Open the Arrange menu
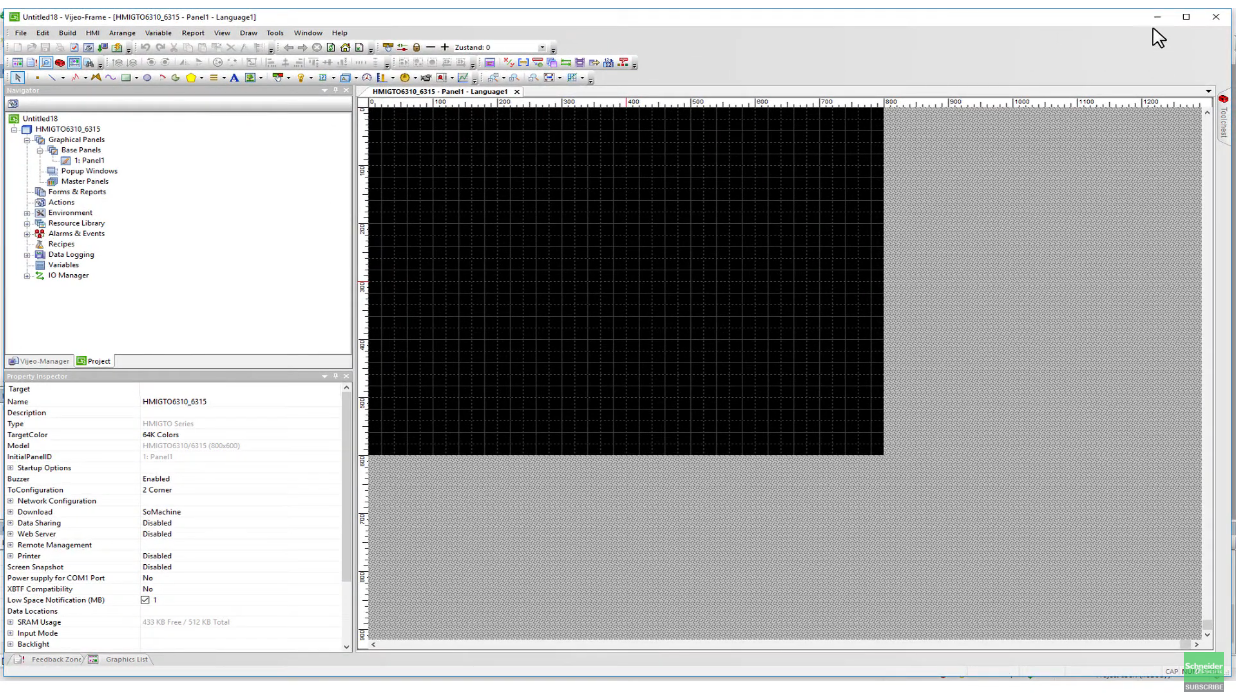The image size is (1237, 693). point(122,33)
